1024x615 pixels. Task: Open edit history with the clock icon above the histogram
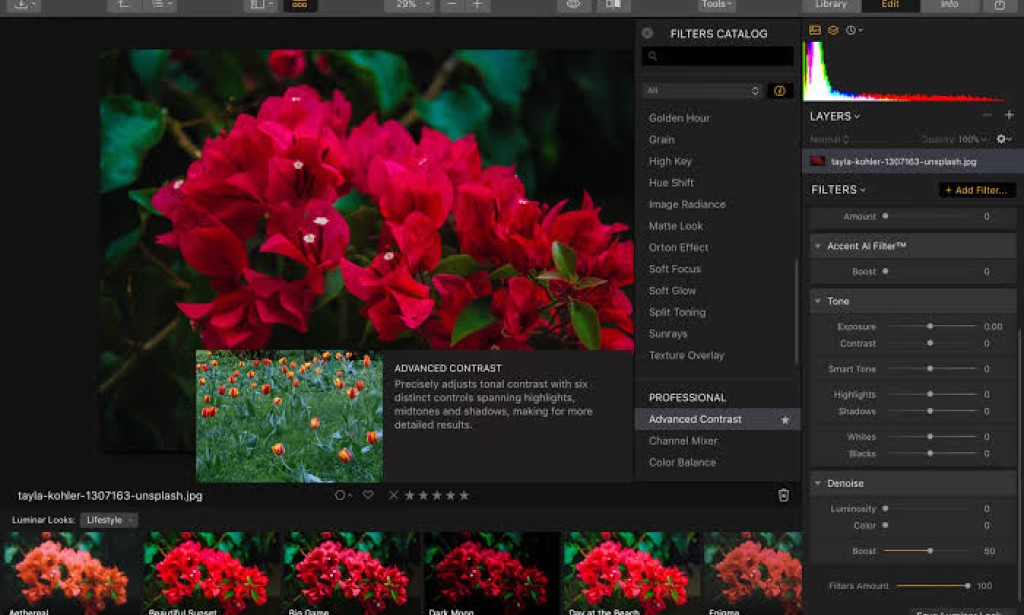[x=850, y=31]
